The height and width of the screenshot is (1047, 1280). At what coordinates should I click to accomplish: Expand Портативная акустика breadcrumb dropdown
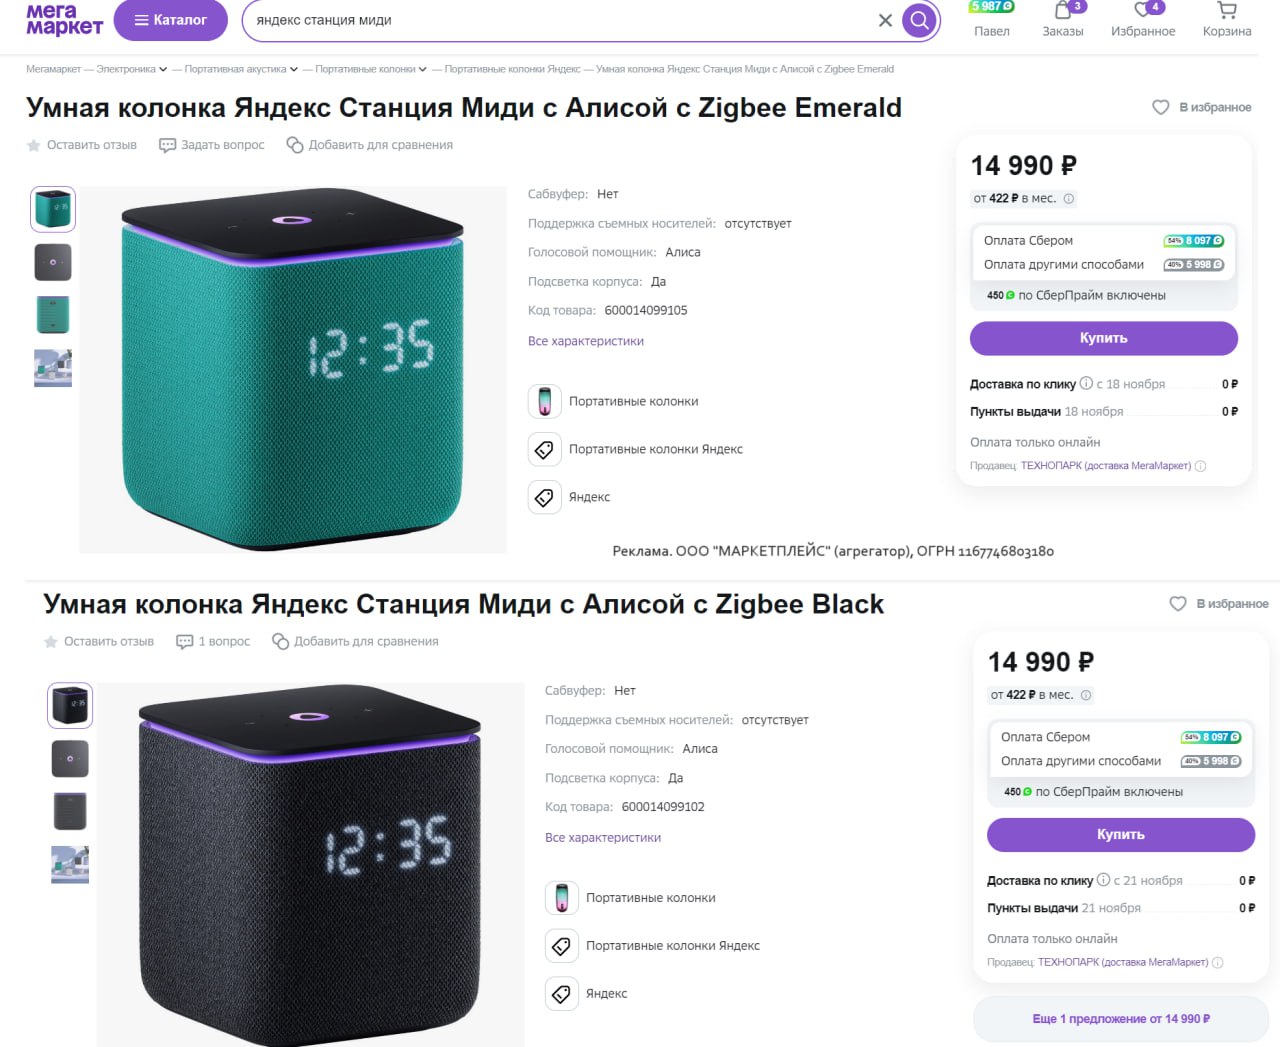294,70
